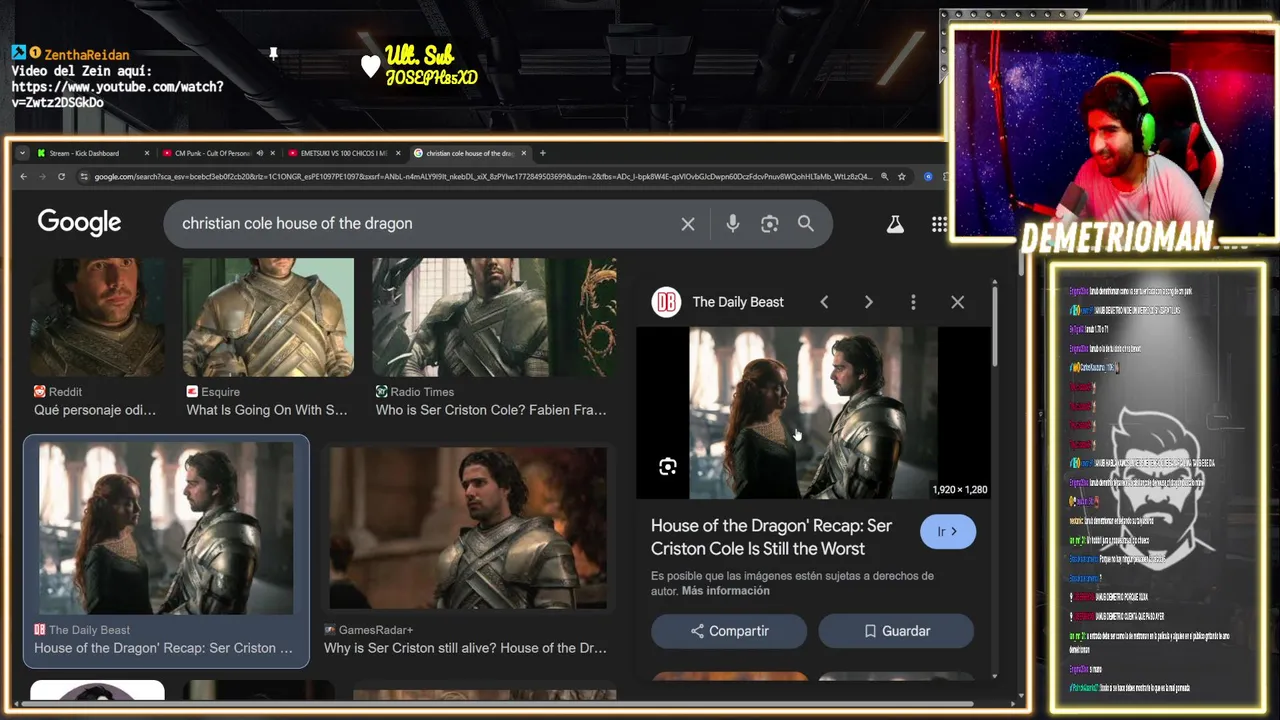
Task: Open the large Ser Criston Cole preview image
Action: click(x=813, y=412)
